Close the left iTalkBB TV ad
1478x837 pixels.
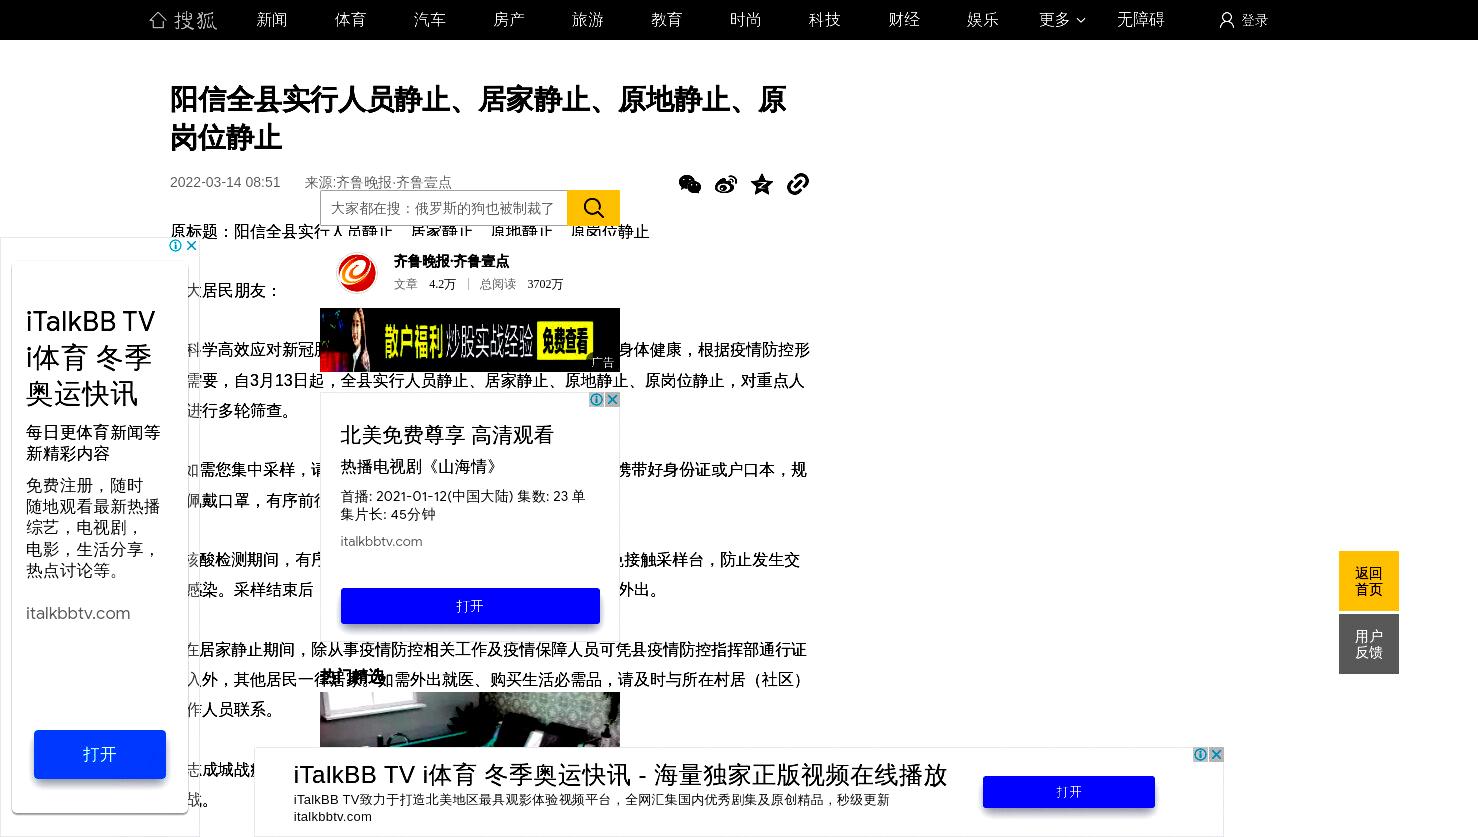coord(191,245)
